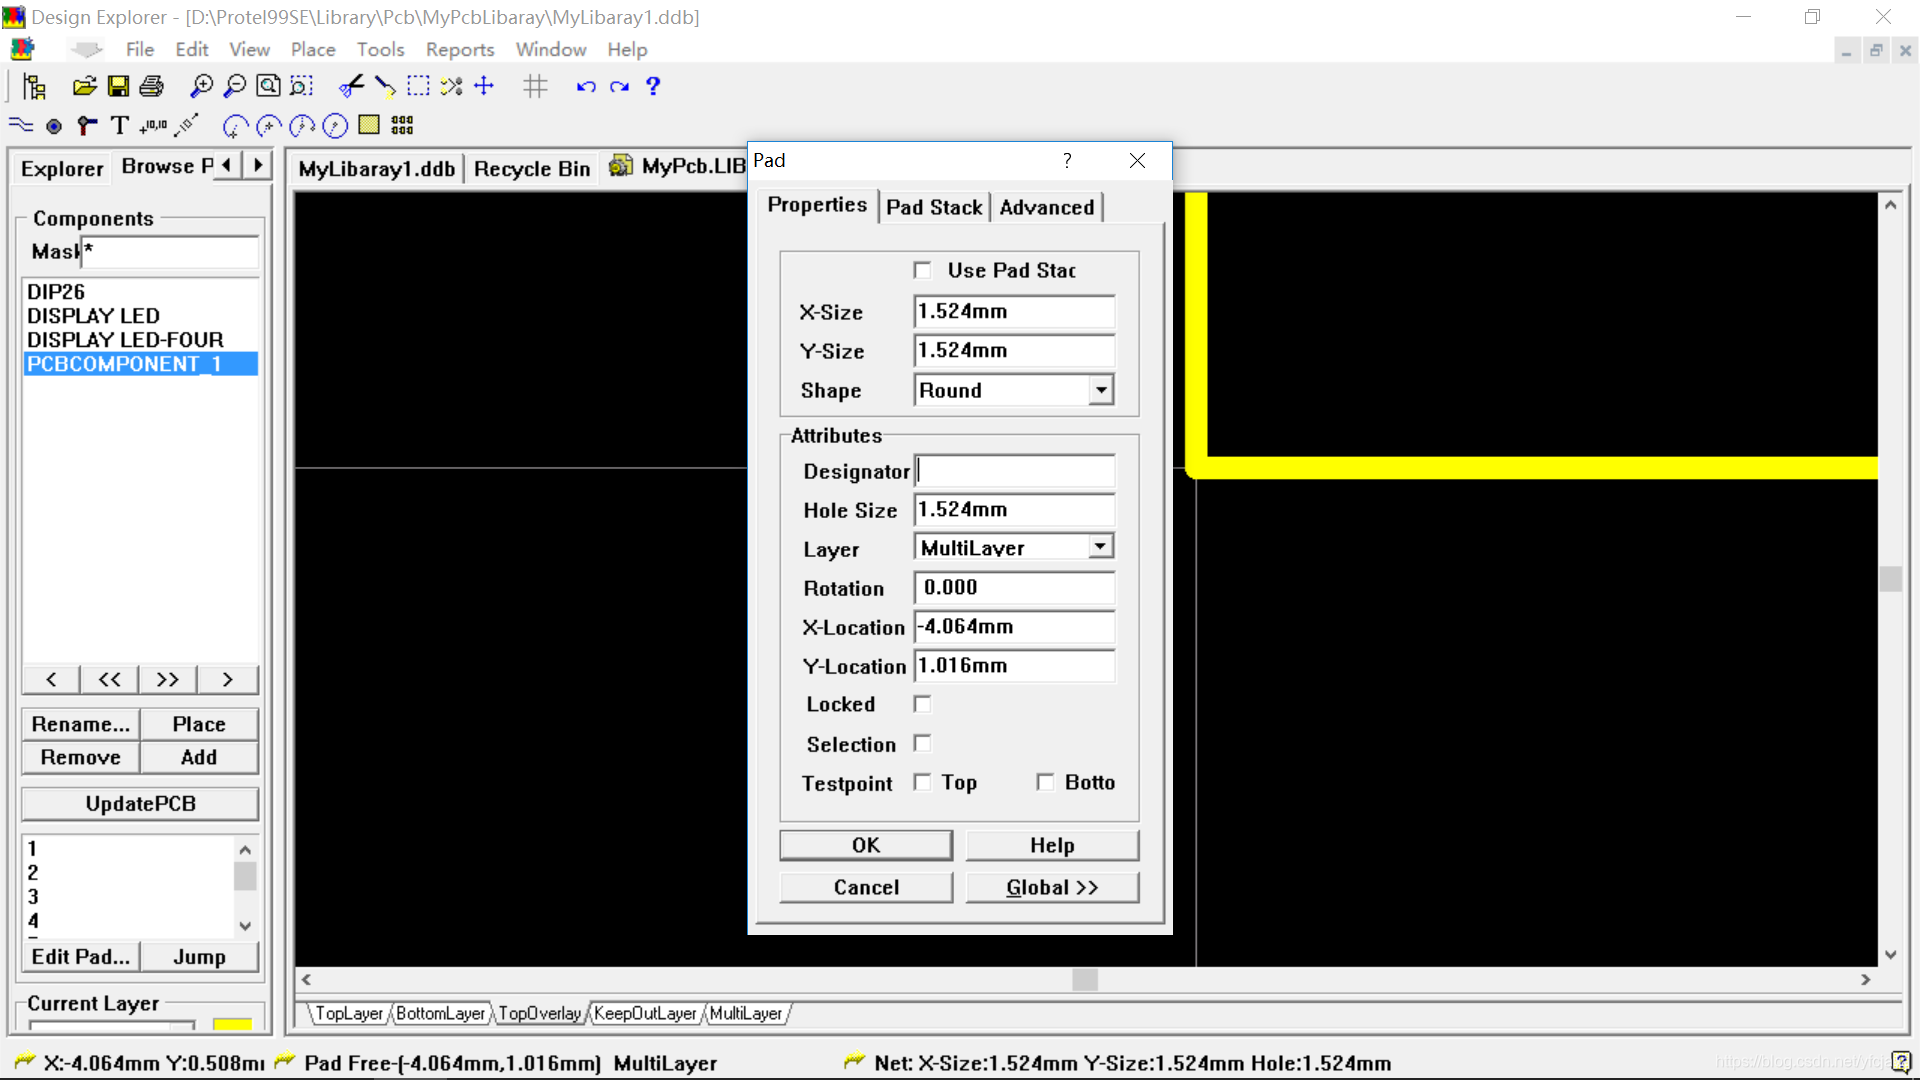Expand the Layer dropdown showing MultiLayer

pyautogui.click(x=1101, y=547)
